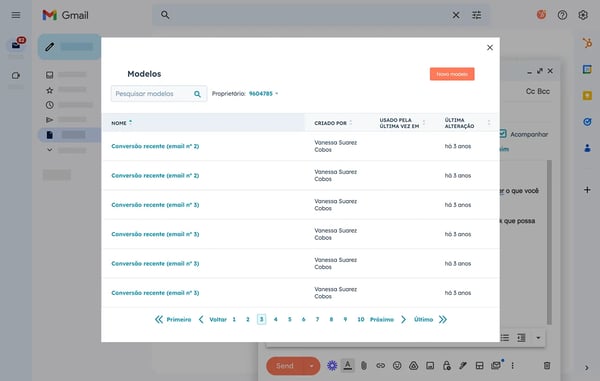Image resolution: width=600 pixels, height=381 pixels.
Task: Click the attach files paperclip icon
Action: pos(364,366)
